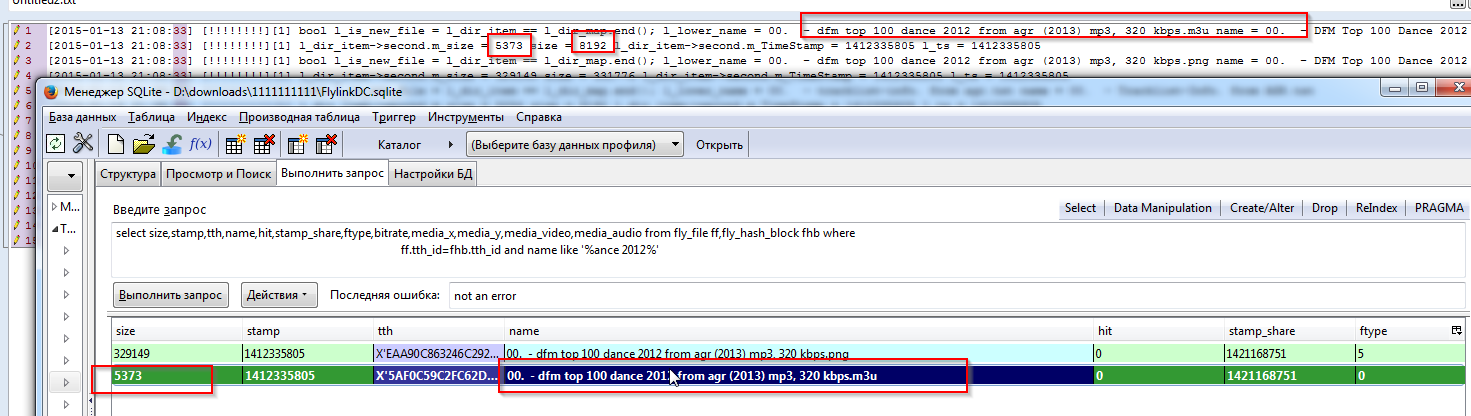Open the Таблица menu
Screen dimensions: 1471x416
coord(151,117)
